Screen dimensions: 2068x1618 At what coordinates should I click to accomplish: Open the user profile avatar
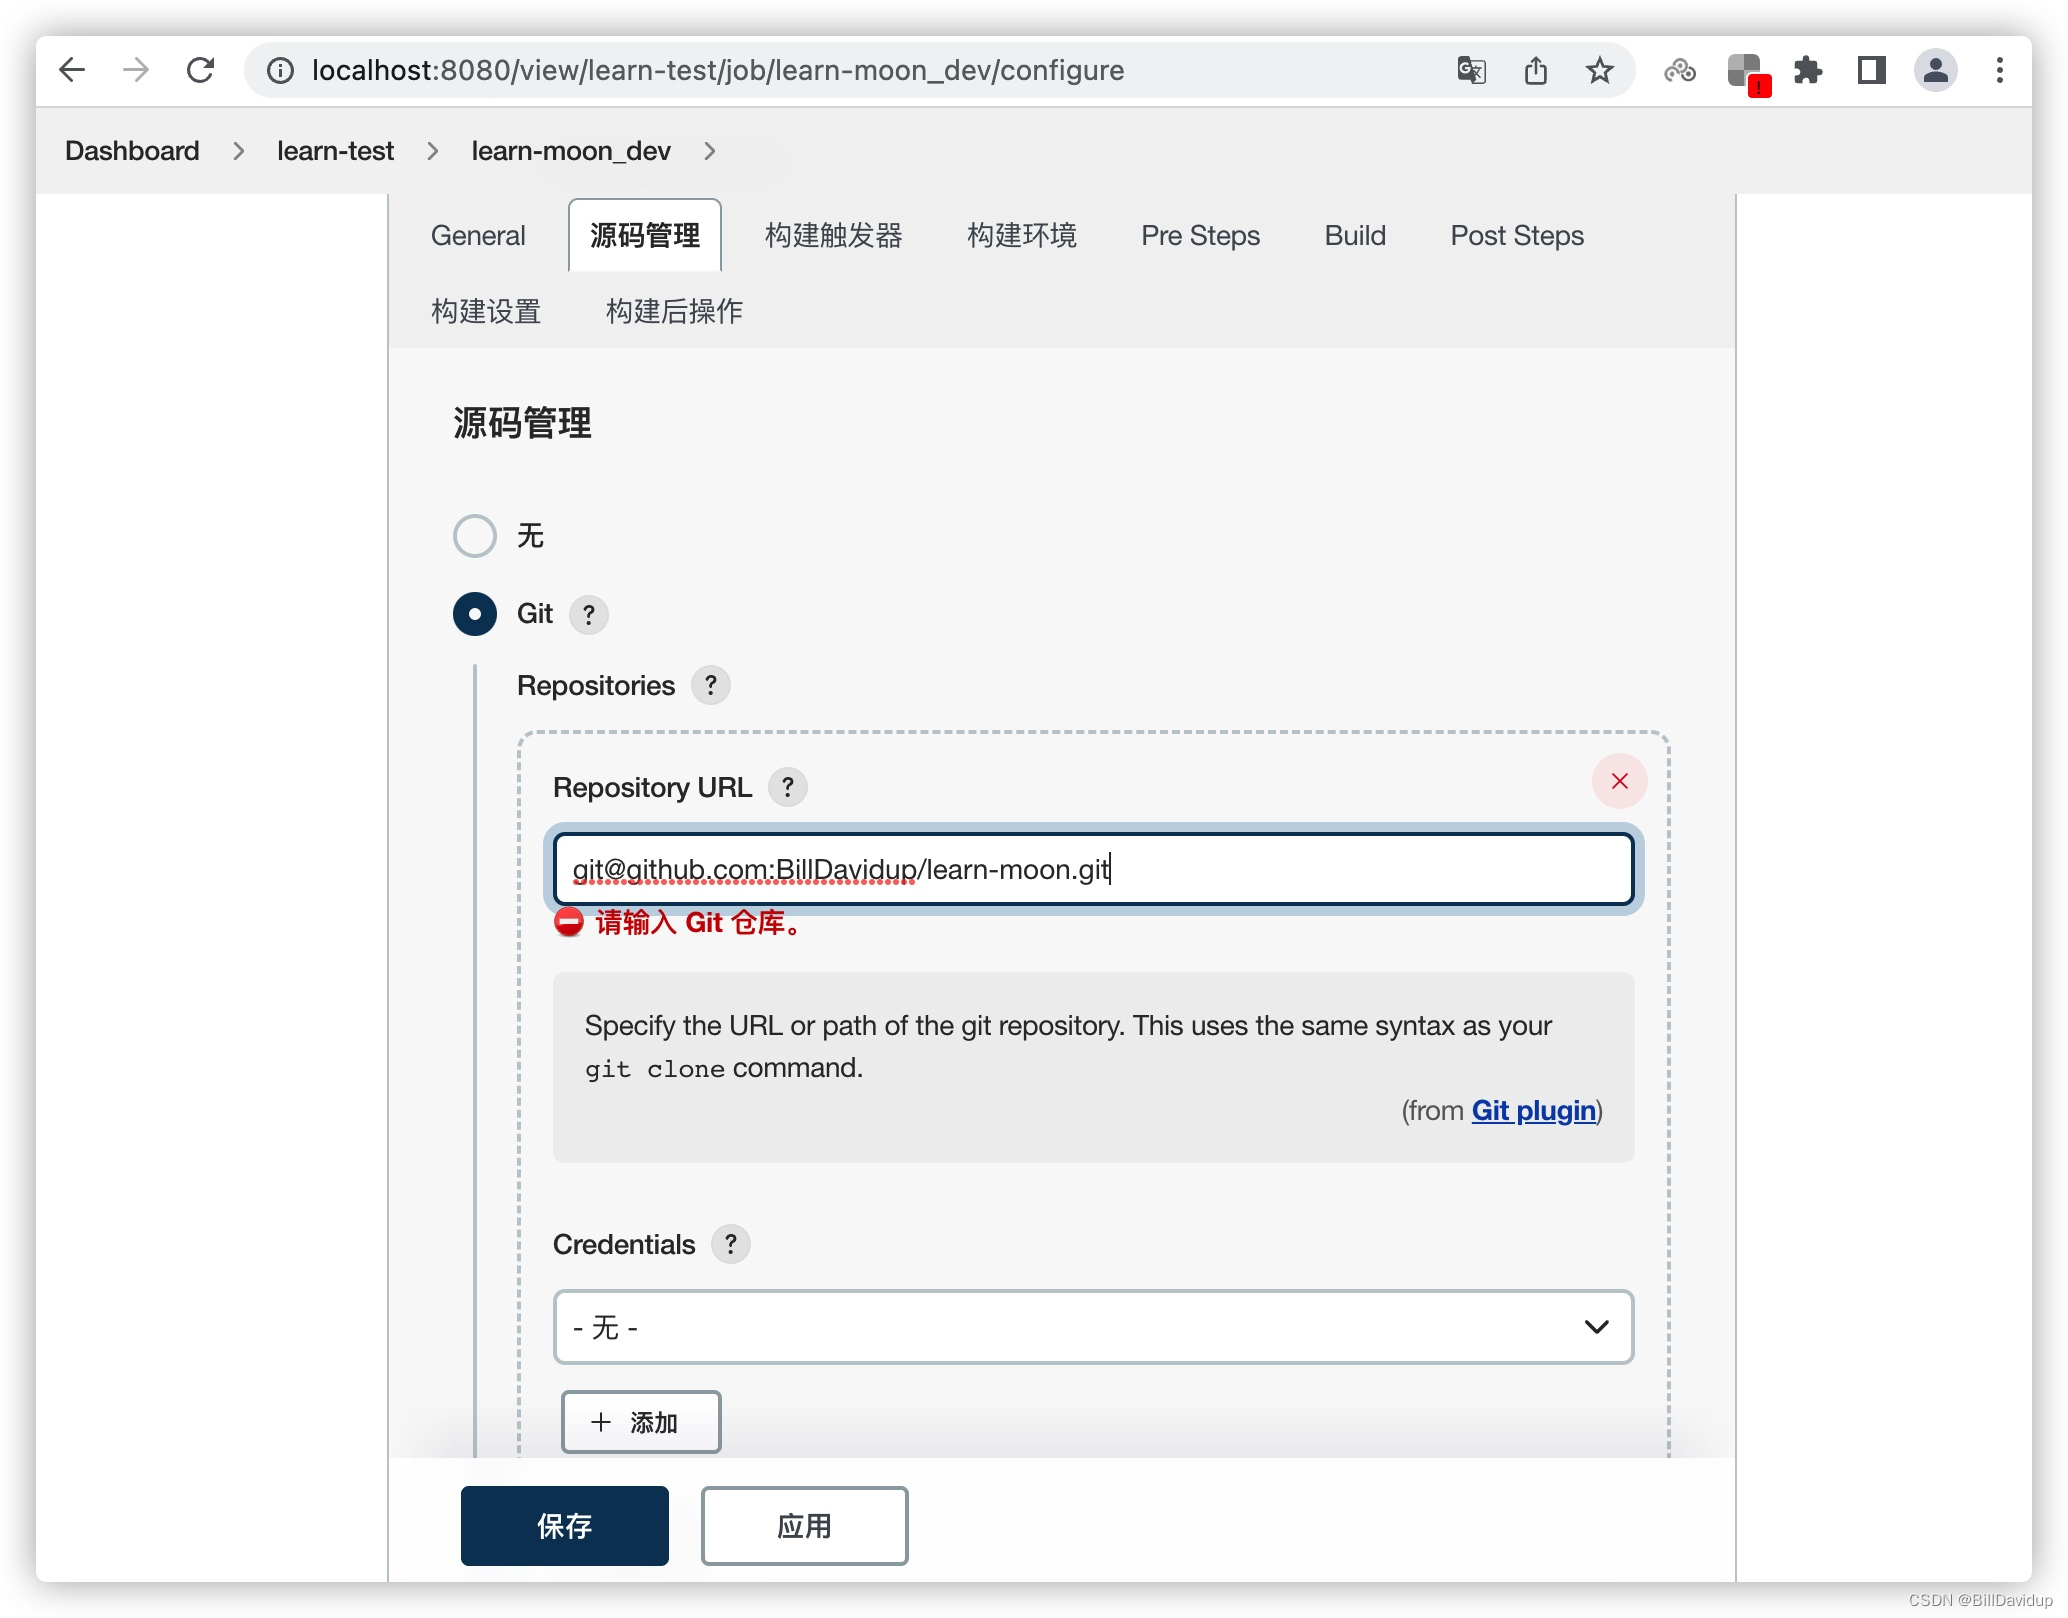pos(1936,70)
